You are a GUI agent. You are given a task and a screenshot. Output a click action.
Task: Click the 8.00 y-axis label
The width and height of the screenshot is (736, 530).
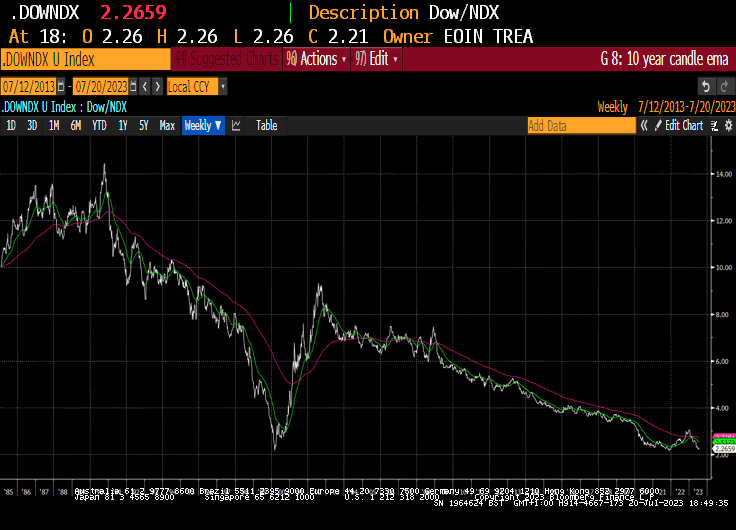point(723,315)
